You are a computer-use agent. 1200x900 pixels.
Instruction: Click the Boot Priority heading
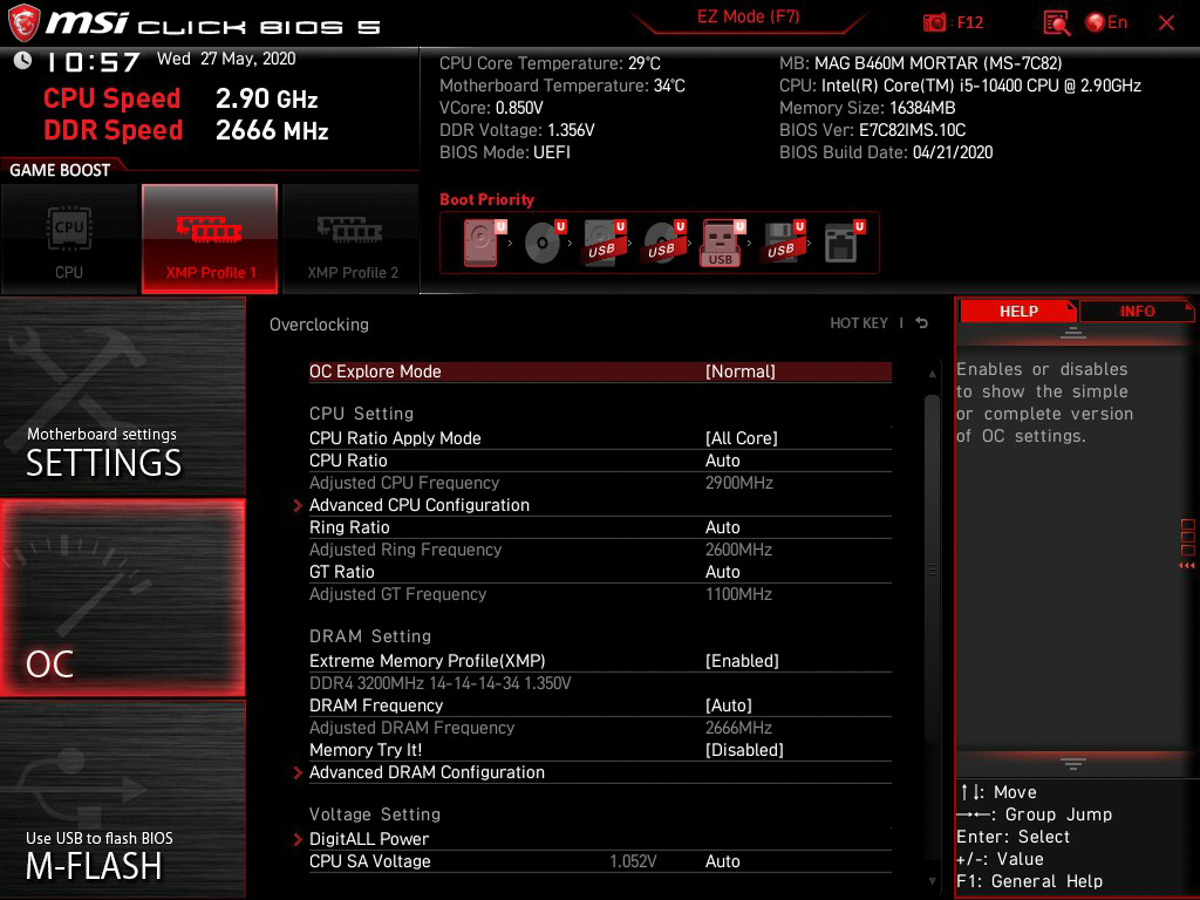click(487, 200)
